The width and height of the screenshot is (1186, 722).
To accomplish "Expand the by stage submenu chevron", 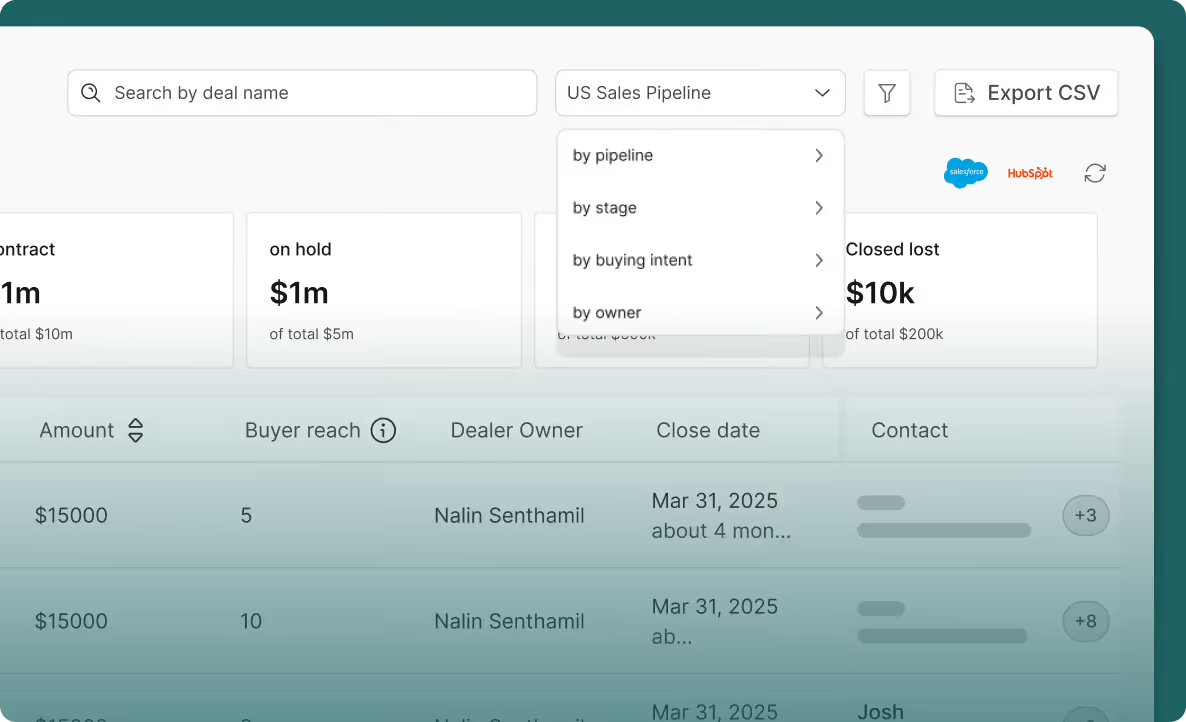I will coord(818,208).
